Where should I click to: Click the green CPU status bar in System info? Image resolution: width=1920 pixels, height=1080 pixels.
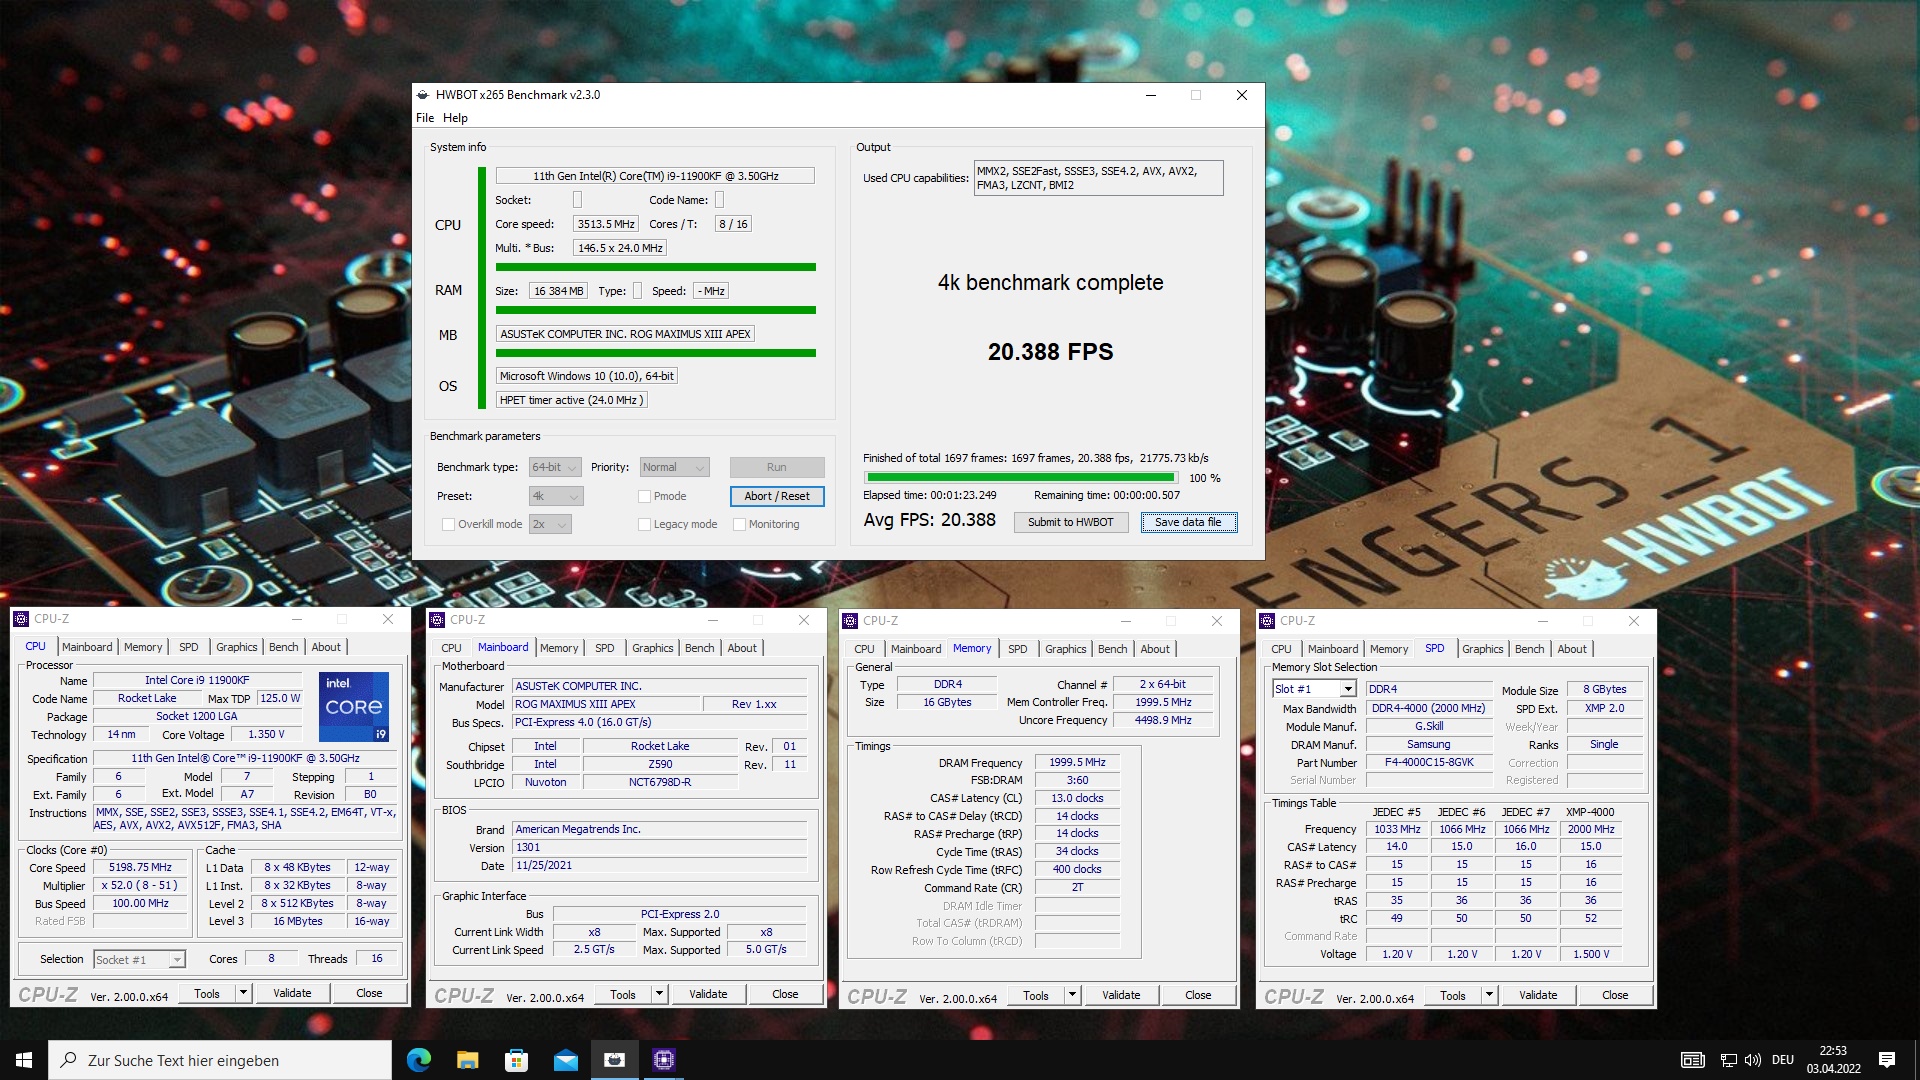656,267
